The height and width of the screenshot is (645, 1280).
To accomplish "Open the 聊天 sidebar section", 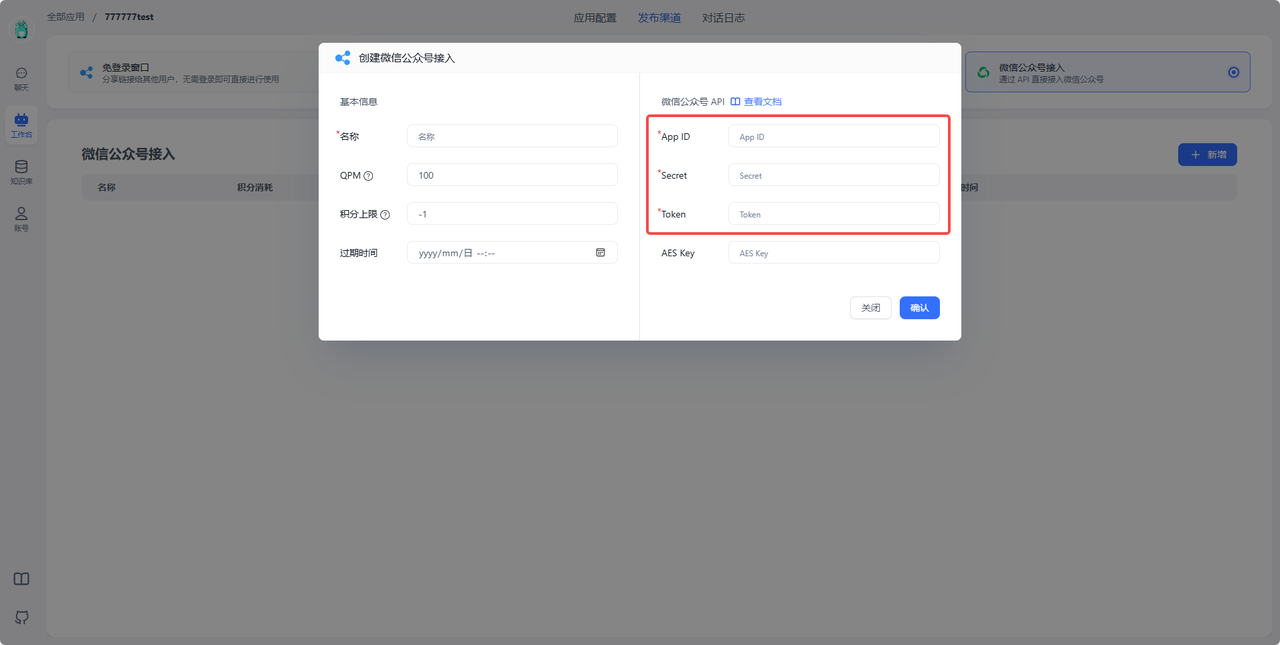I will [x=21, y=79].
